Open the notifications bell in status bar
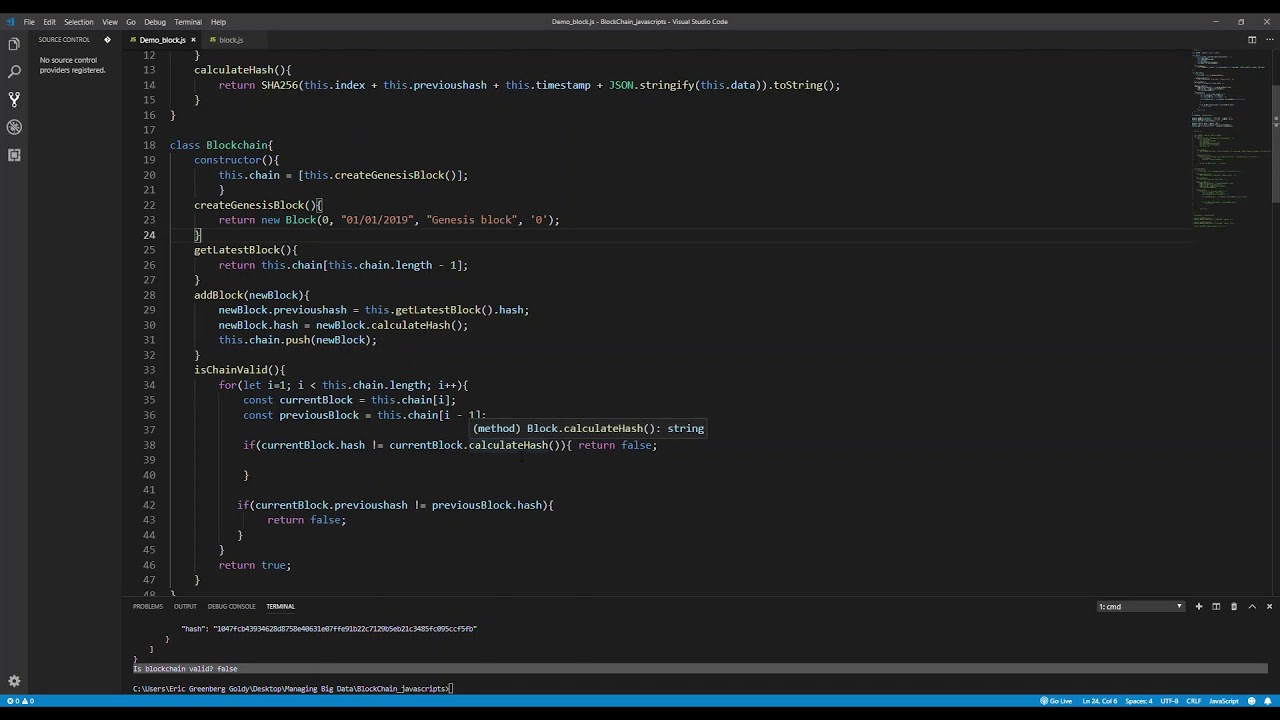 click(1267, 701)
